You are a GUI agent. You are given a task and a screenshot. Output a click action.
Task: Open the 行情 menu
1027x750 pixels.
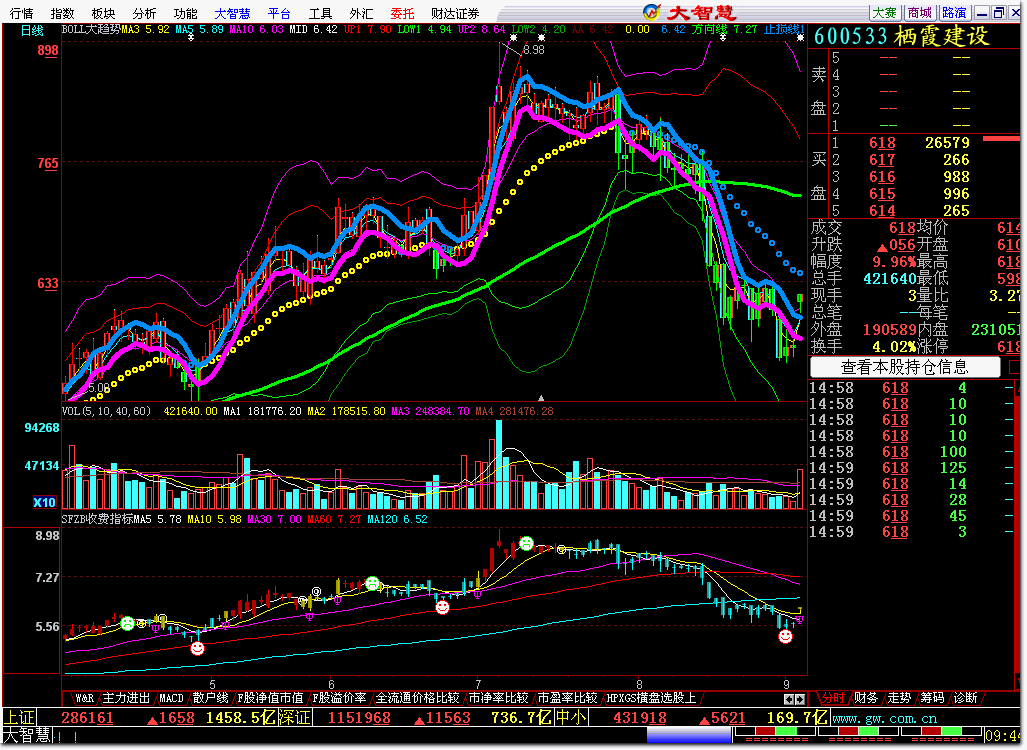(22, 13)
